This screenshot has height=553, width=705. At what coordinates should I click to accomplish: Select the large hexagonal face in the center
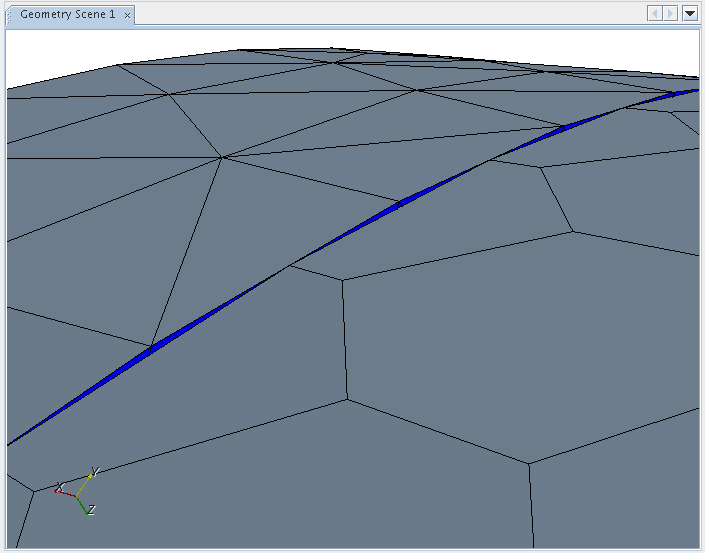pos(500,340)
